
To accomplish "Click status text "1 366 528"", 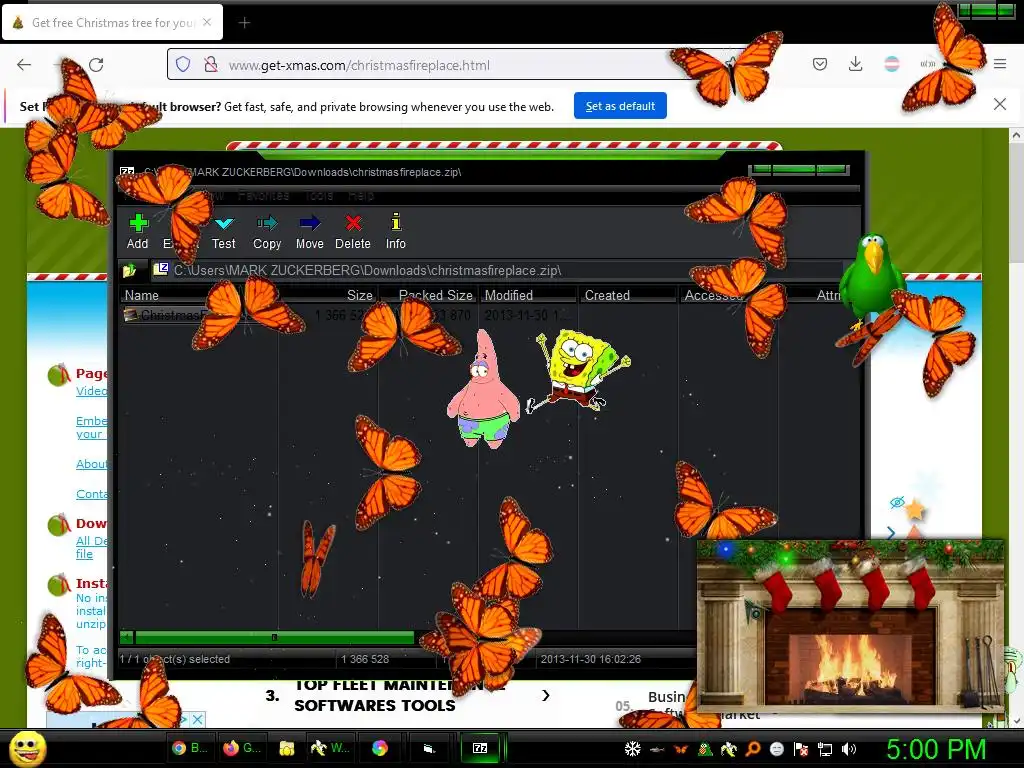I will tap(364, 659).
